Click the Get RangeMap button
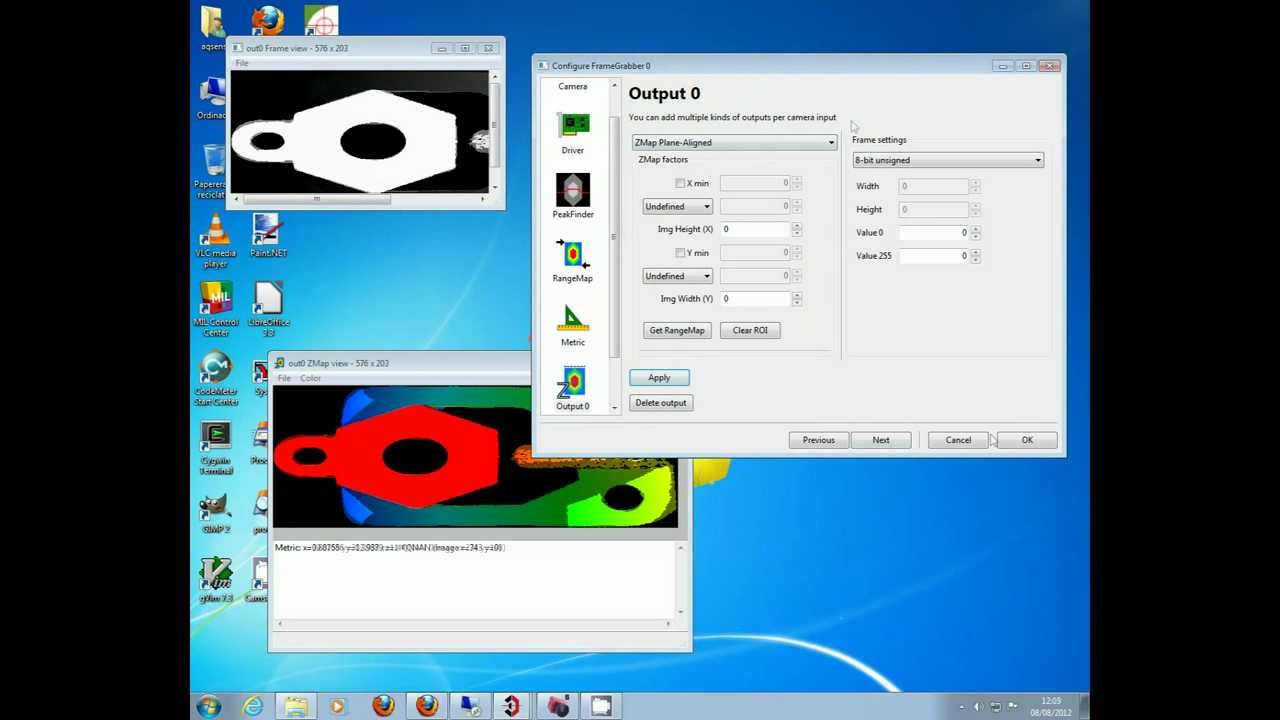 (x=677, y=330)
